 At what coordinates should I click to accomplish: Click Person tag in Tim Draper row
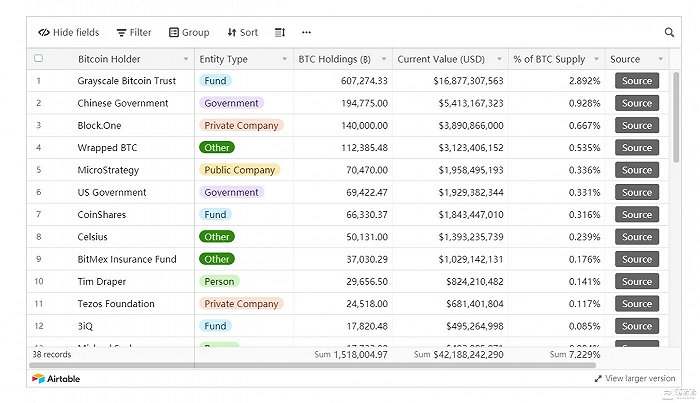pos(219,282)
